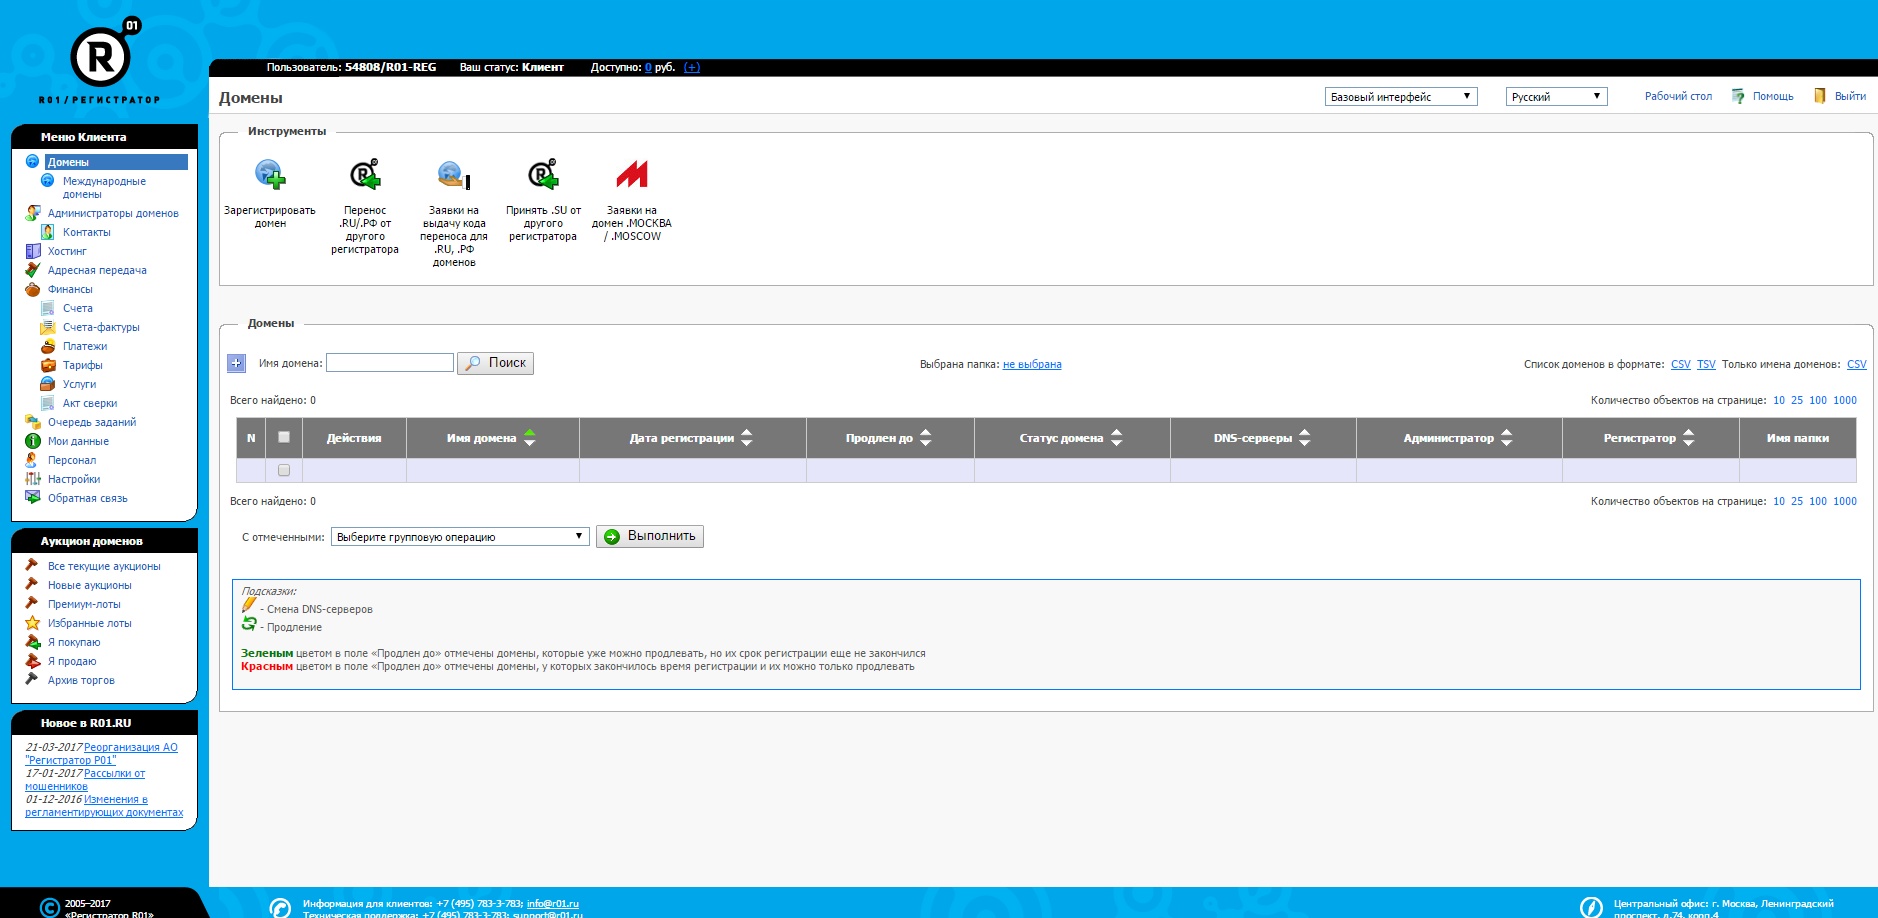Toggle the checkbox in the empty table row
This screenshot has width=1878, height=918.
click(284, 470)
